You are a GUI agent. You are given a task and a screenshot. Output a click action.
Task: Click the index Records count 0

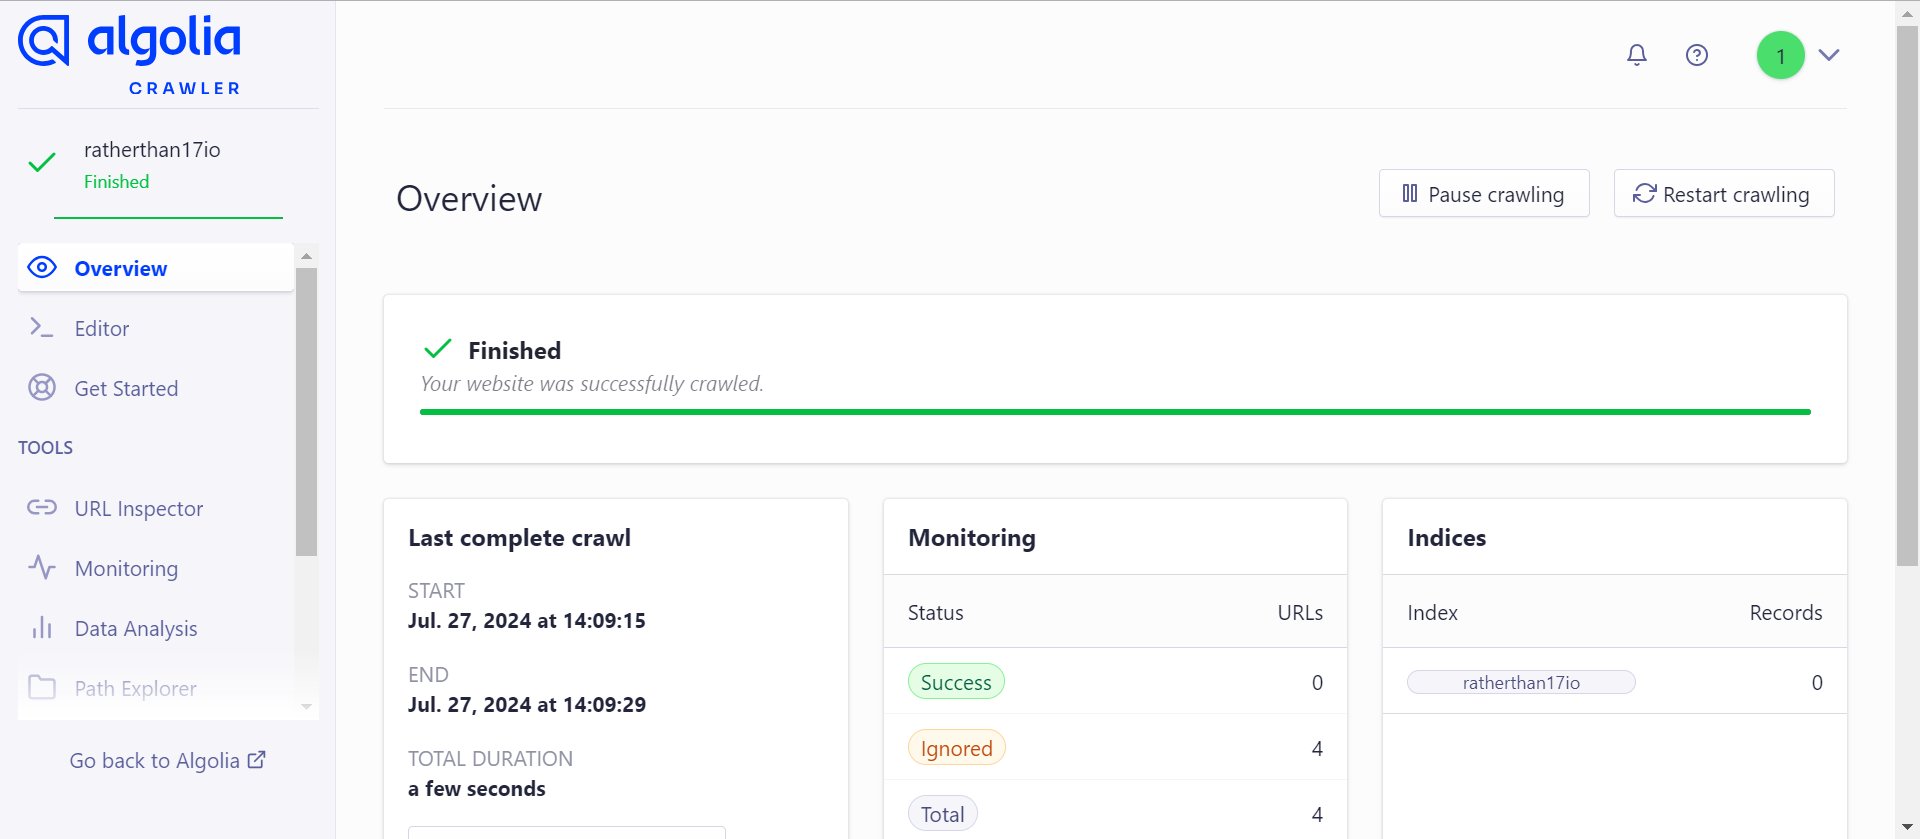1817,682
